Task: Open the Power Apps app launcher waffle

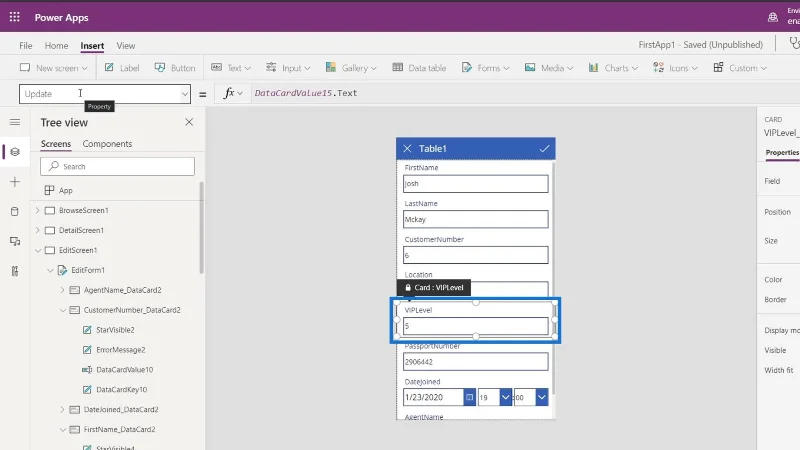Action: 14,17
